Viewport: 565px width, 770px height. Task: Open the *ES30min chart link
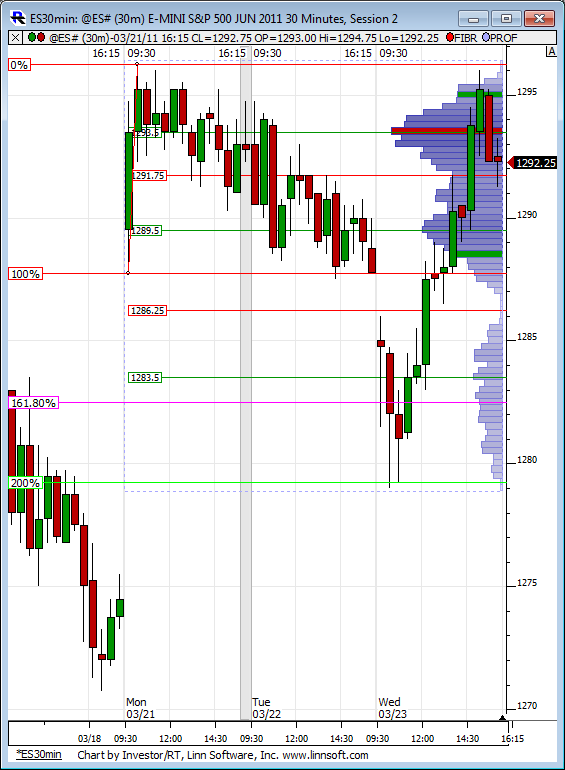pos(39,754)
